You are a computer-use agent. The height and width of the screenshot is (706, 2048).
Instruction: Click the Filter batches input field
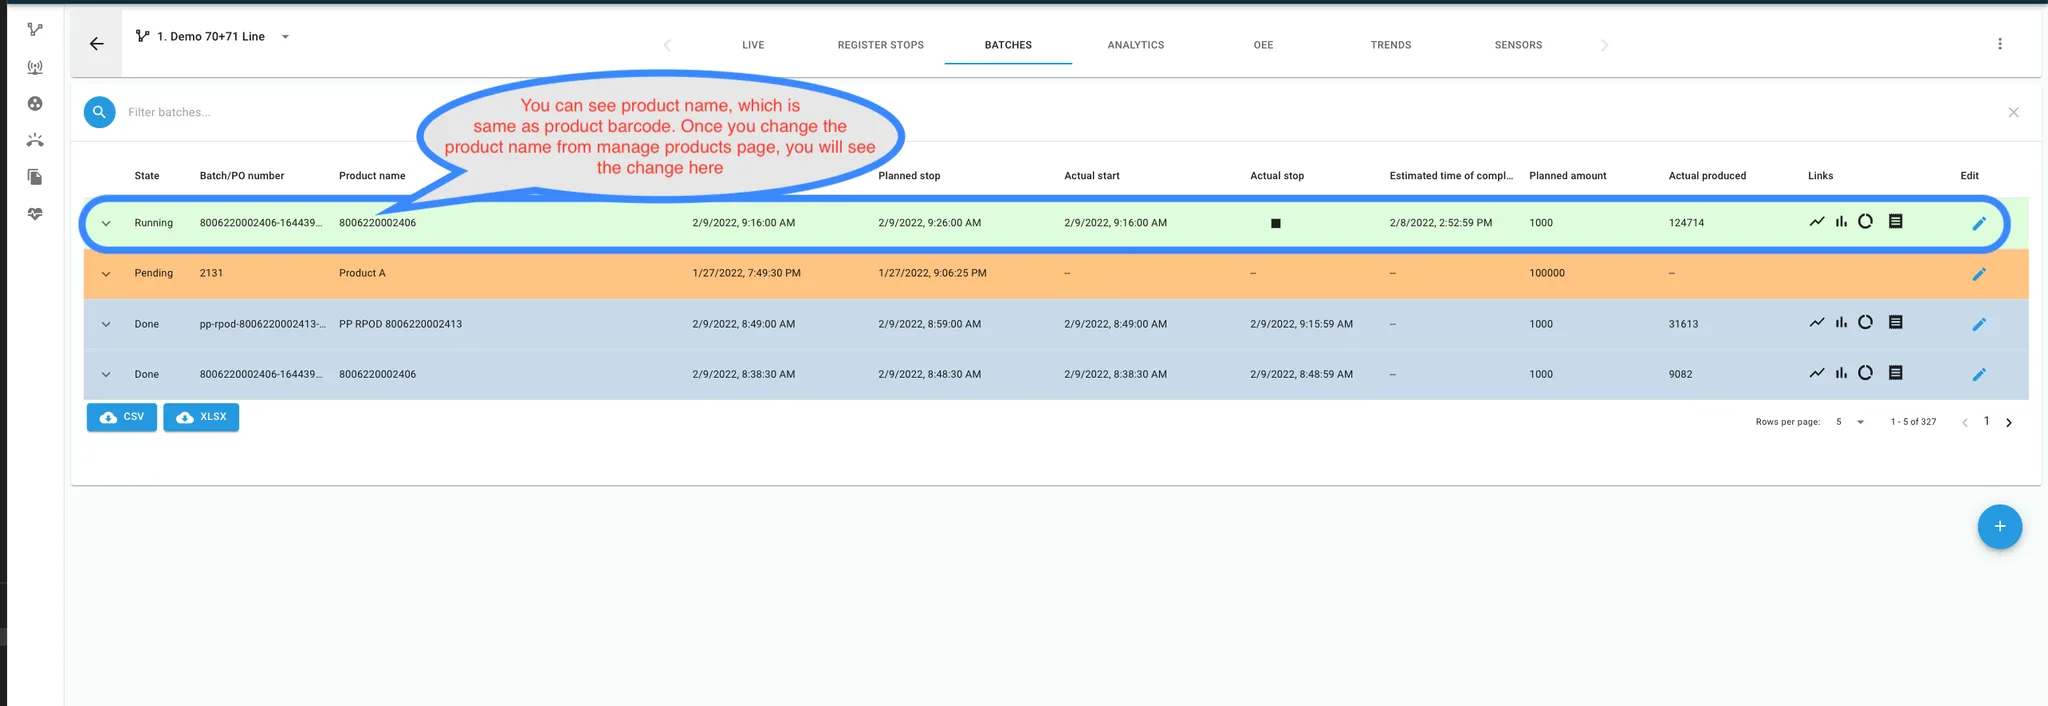click(1060, 112)
